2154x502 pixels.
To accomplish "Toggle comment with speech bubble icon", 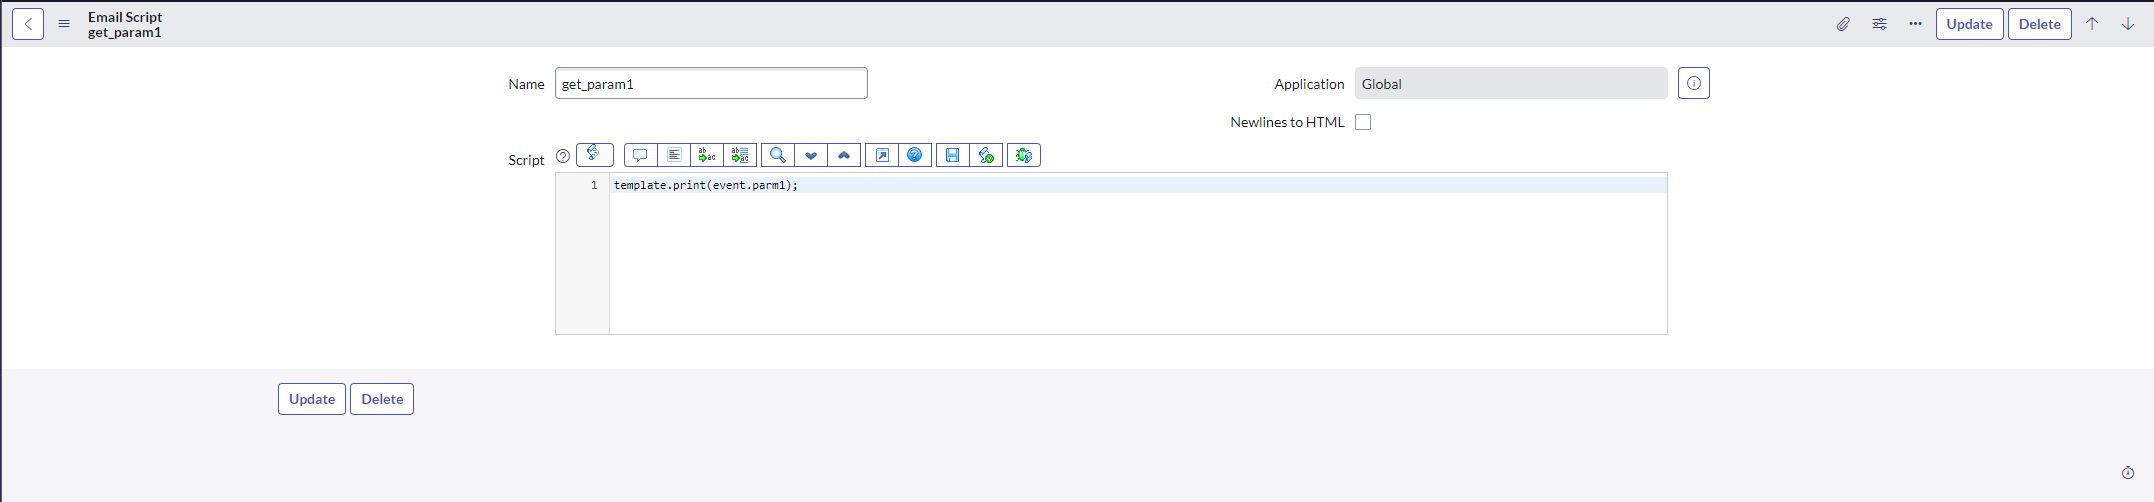I will pos(640,155).
